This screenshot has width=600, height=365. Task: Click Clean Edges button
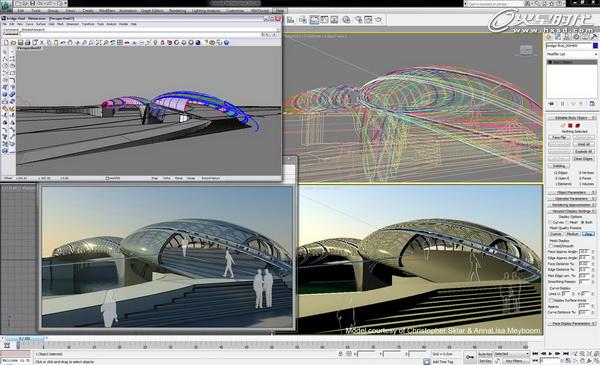click(583, 158)
